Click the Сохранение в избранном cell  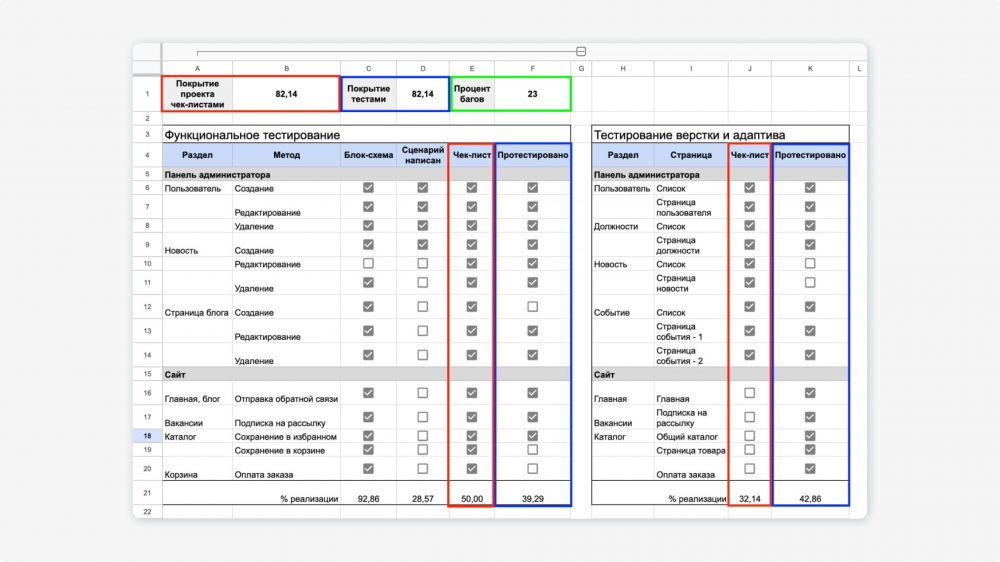(286, 436)
